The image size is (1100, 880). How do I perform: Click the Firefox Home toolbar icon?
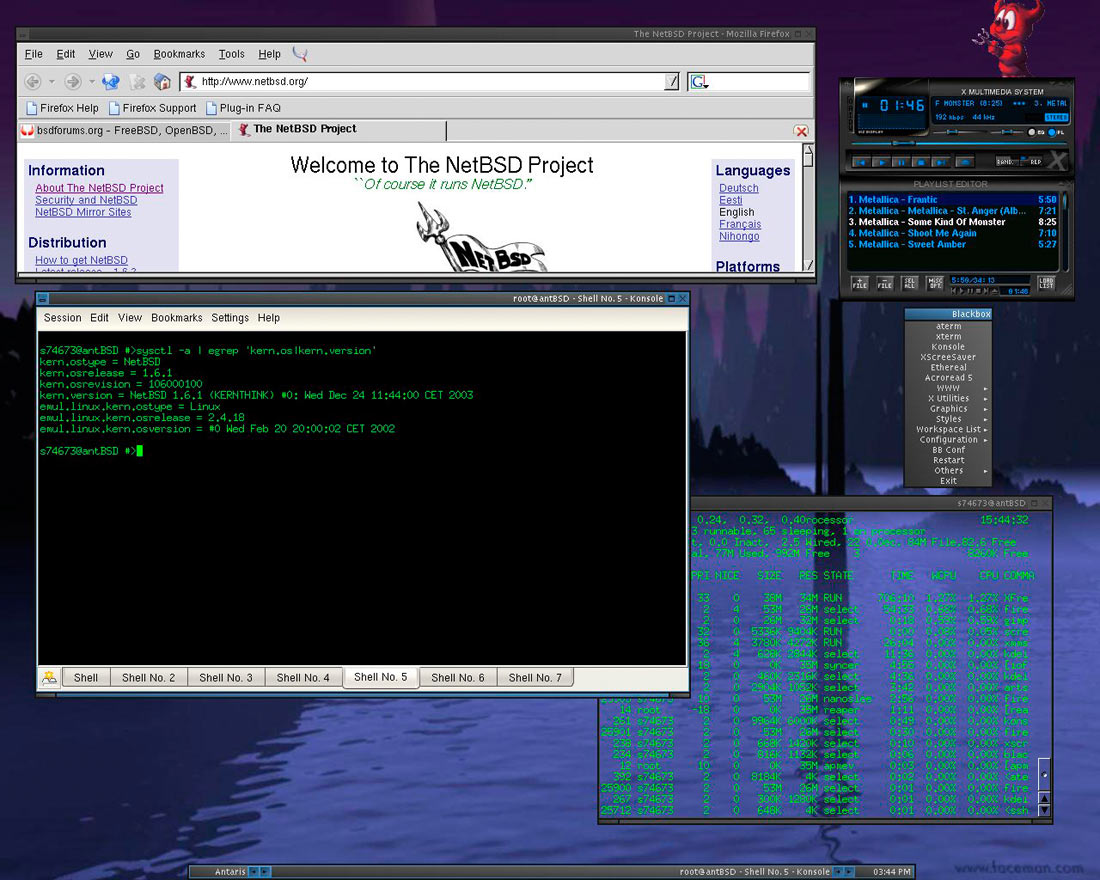coord(162,82)
